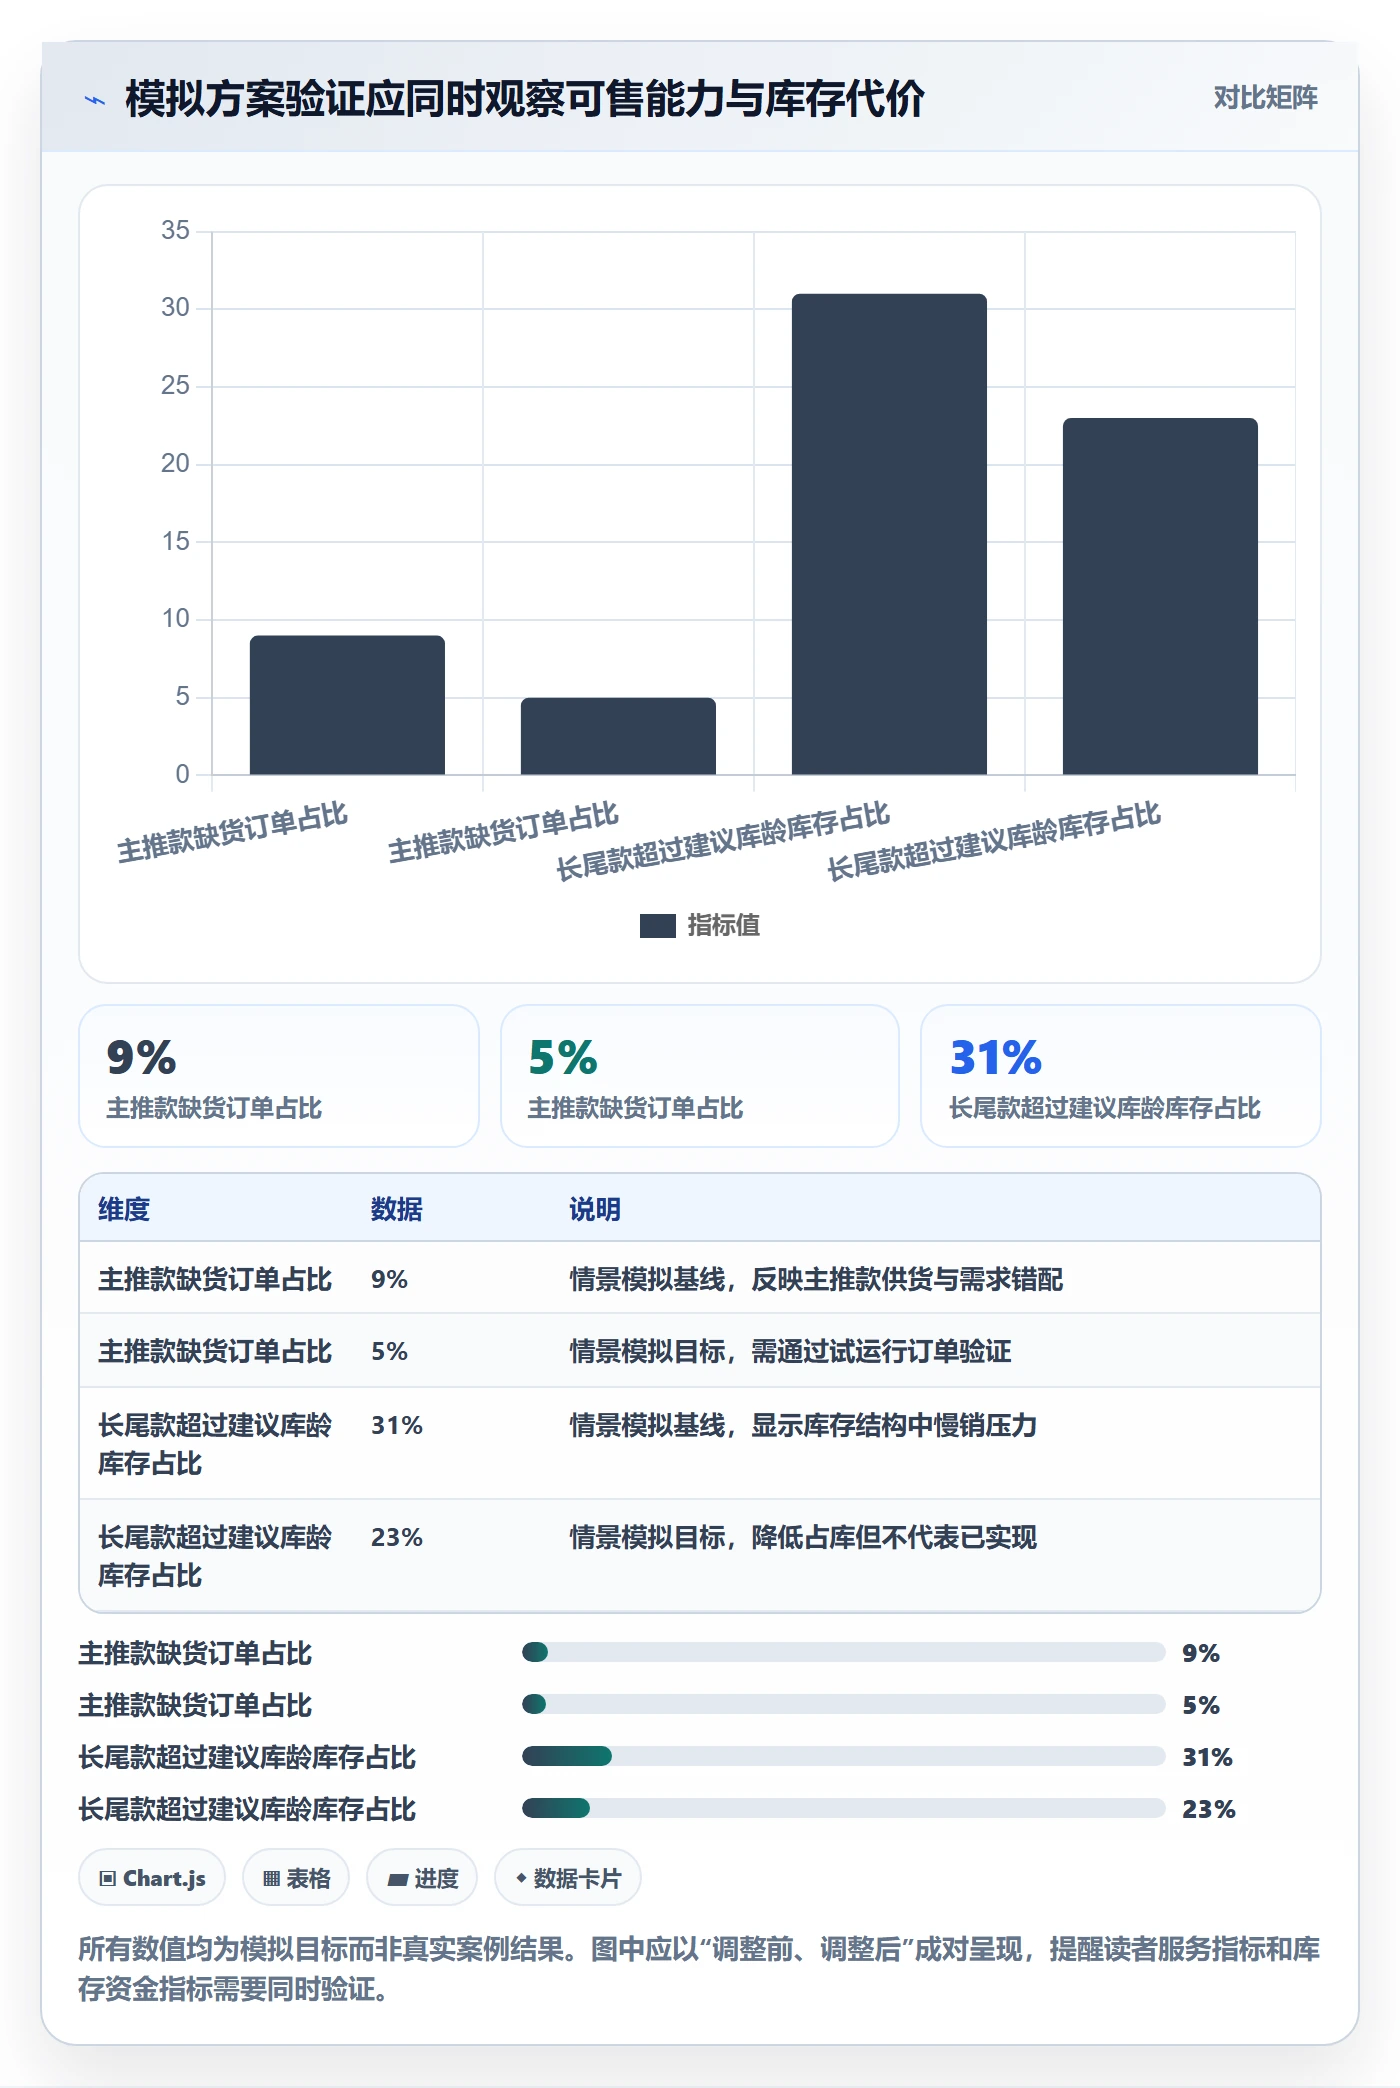Select the 数据卡片 chip

point(568,1878)
